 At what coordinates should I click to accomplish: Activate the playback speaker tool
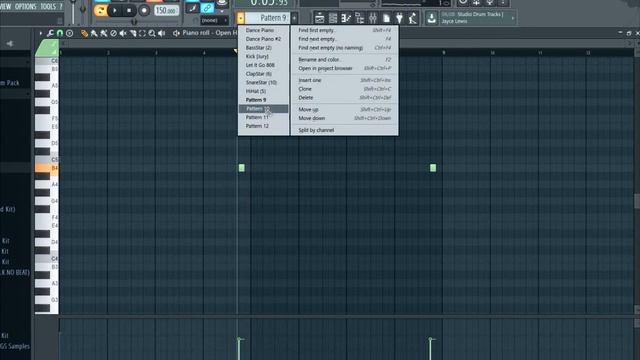pos(162,33)
